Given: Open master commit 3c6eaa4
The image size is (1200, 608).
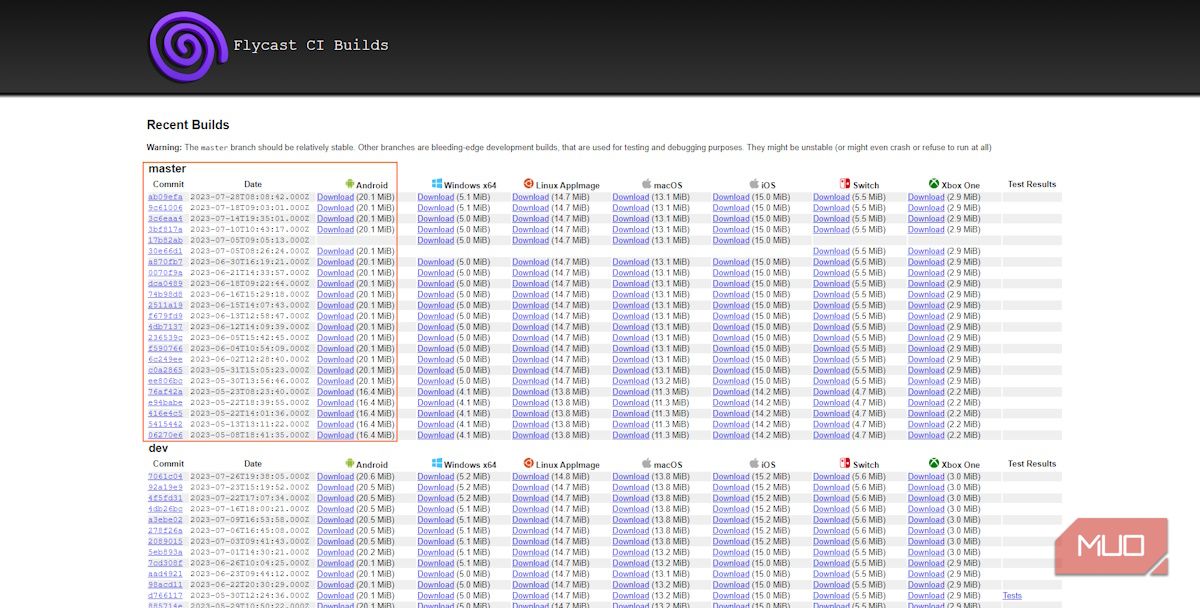Looking at the screenshot, I should (165, 219).
